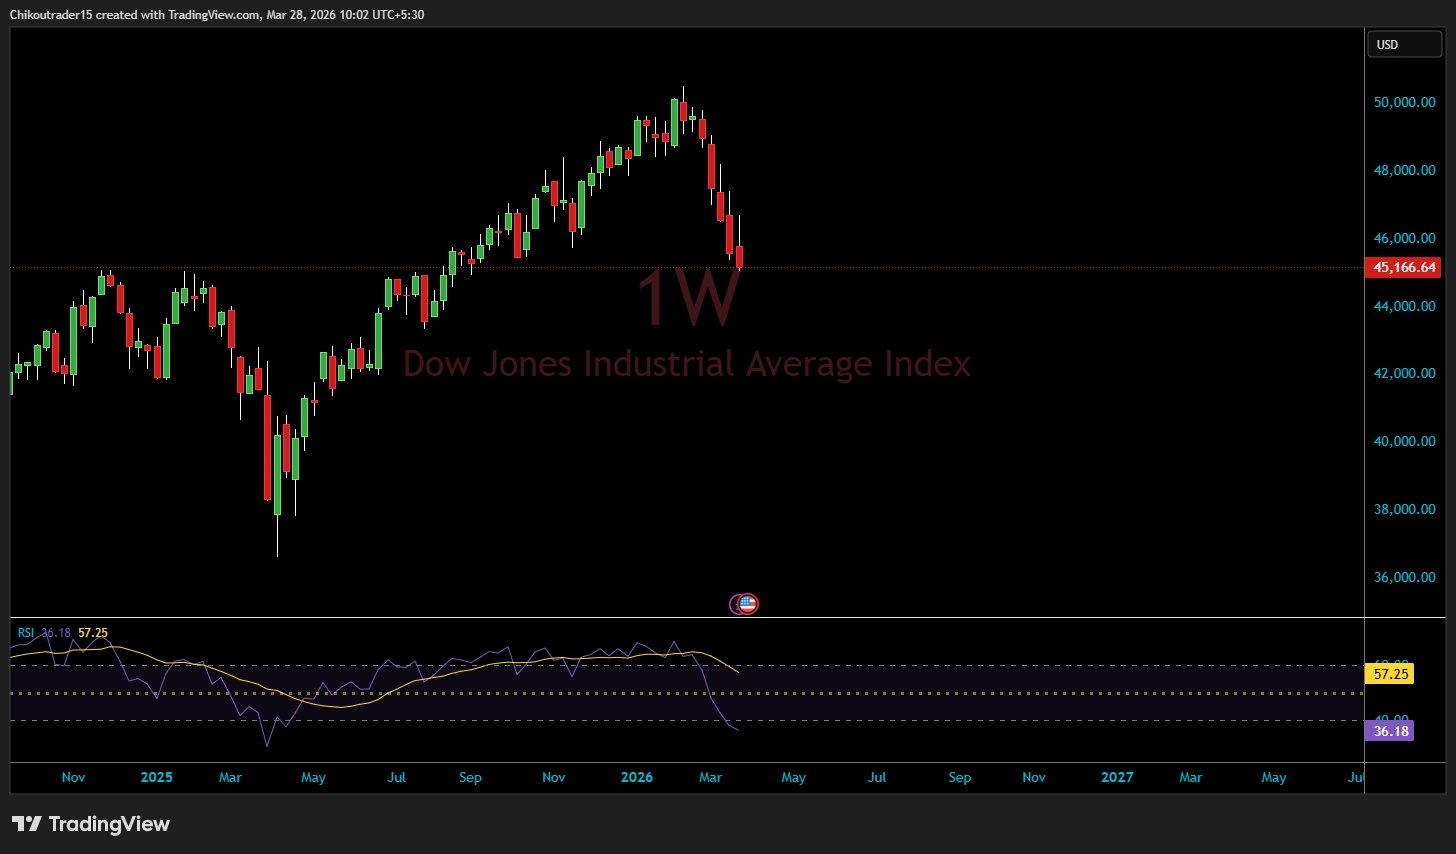The width and height of the screenshot is (1456, 854).
Task: Click the red 45,166.64 current price label
Action: 1405,267
